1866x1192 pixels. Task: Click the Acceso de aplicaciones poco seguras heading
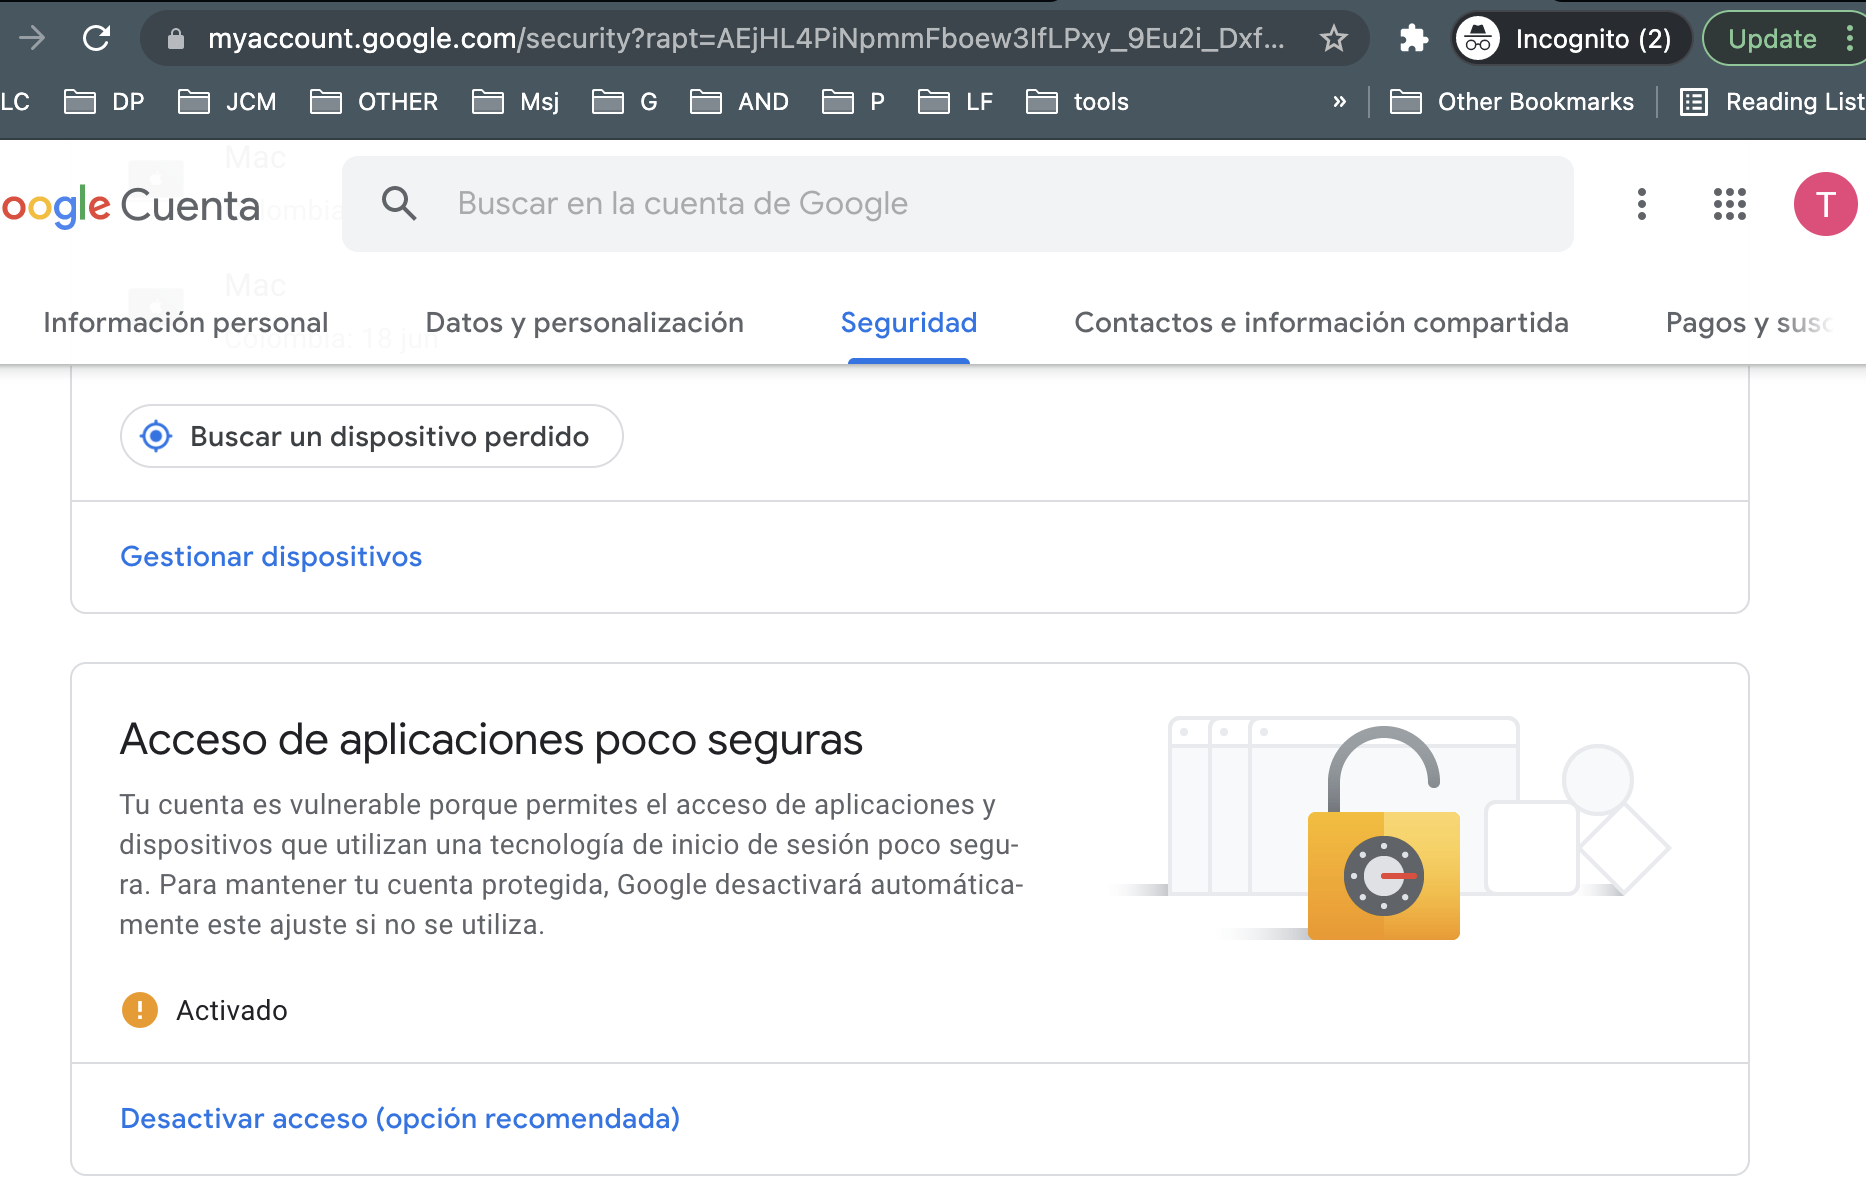491,740
